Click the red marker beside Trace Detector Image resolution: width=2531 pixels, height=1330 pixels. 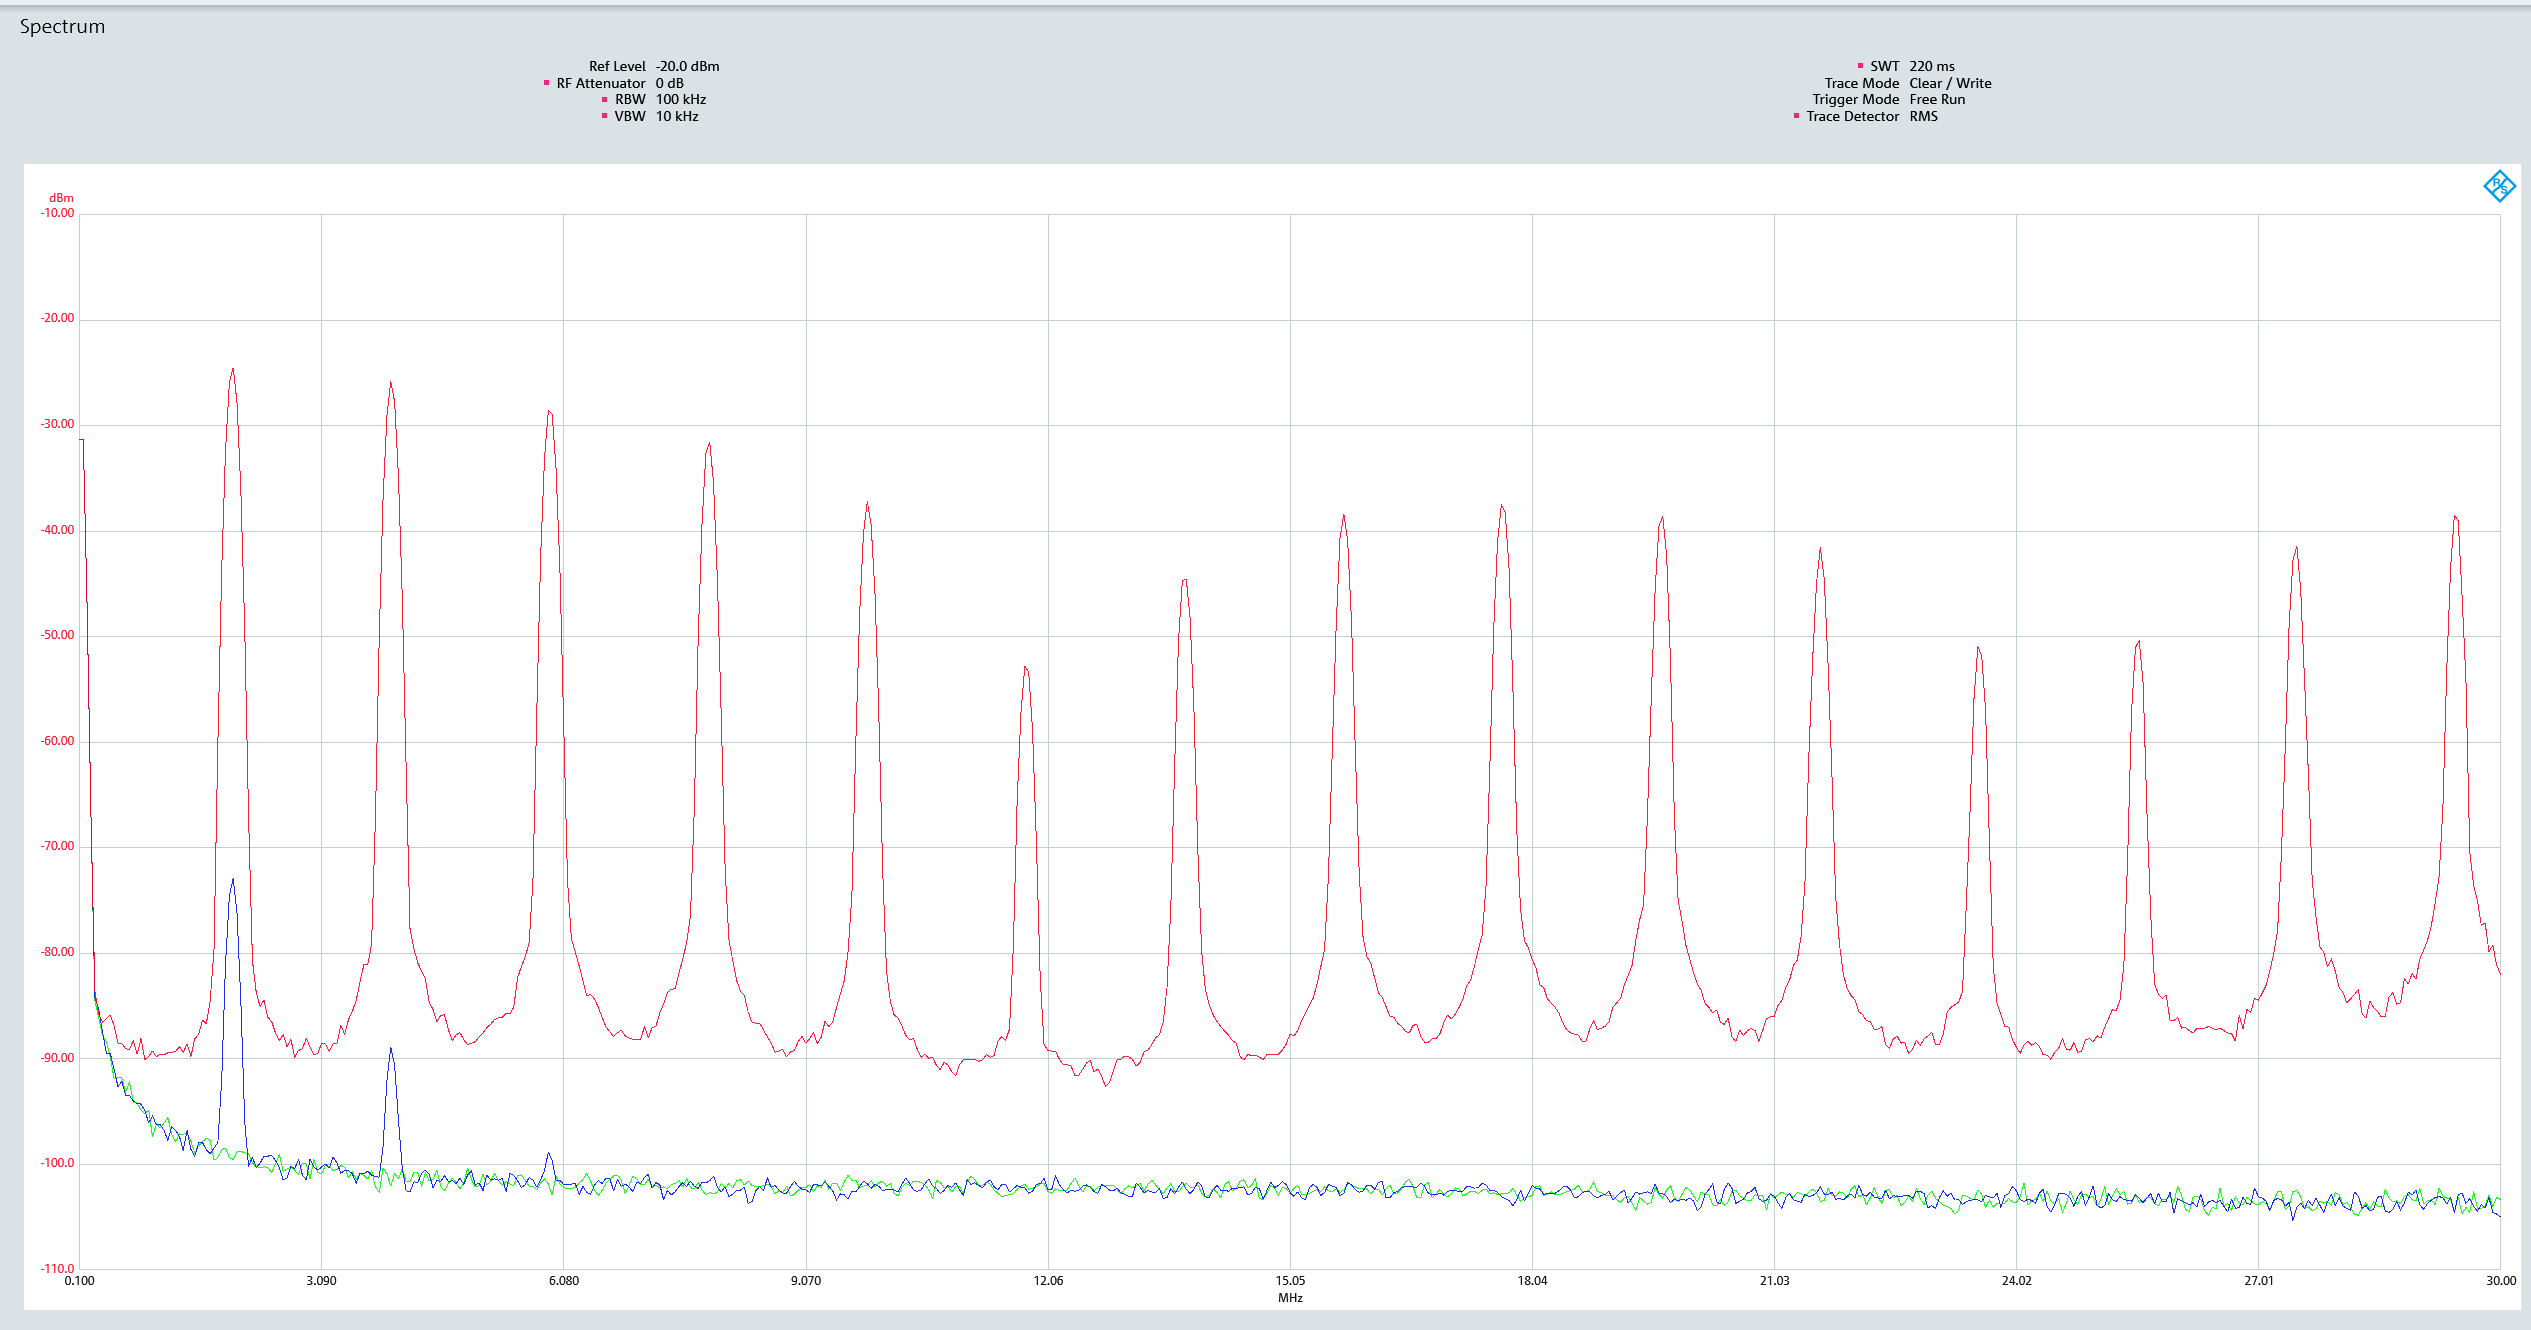(1796, 116)
